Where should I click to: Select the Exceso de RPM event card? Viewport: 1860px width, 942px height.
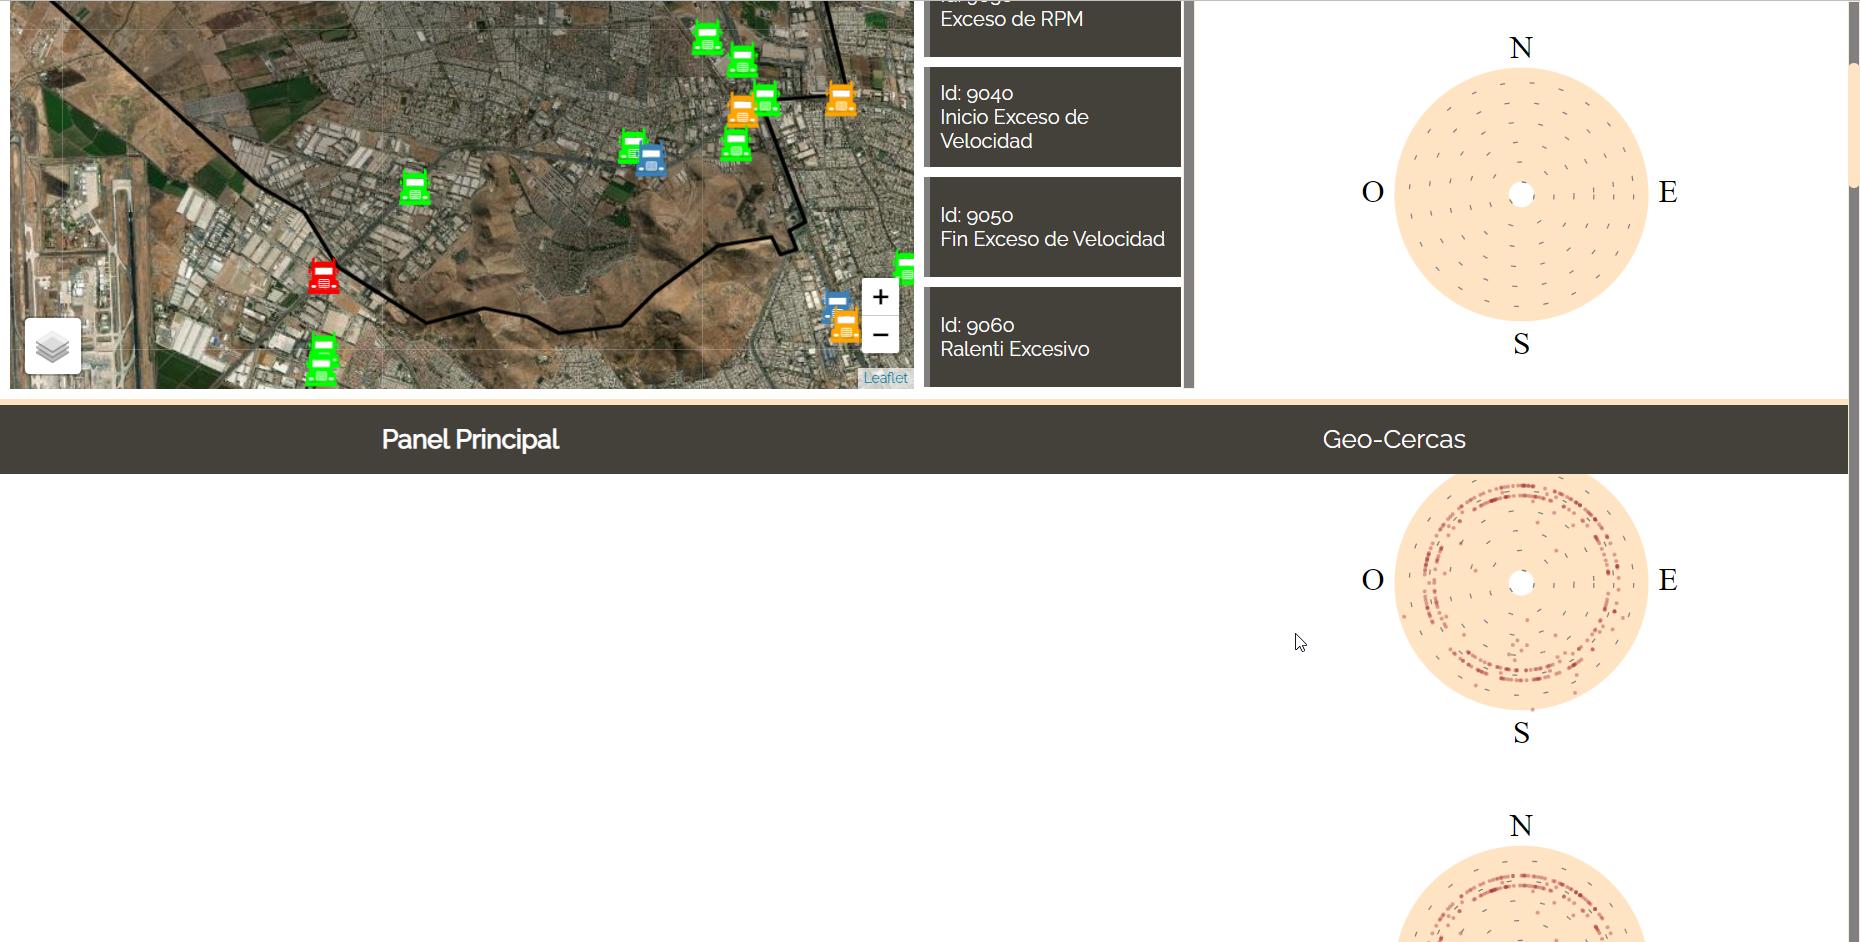point(1053,28)
